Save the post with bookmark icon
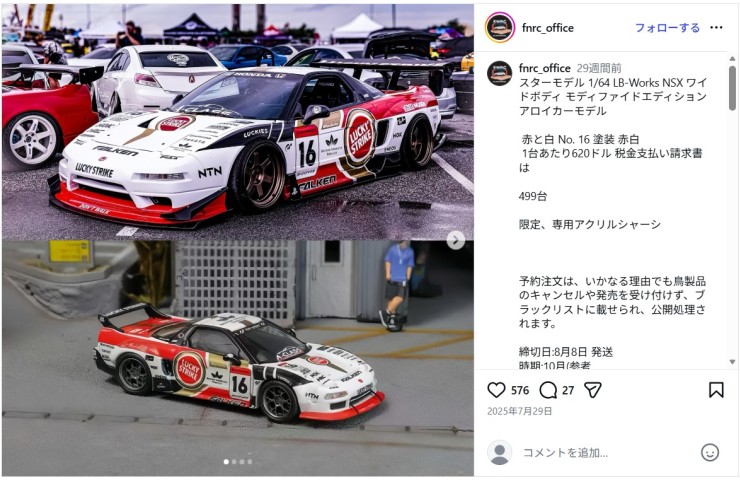 pos(716,390)
